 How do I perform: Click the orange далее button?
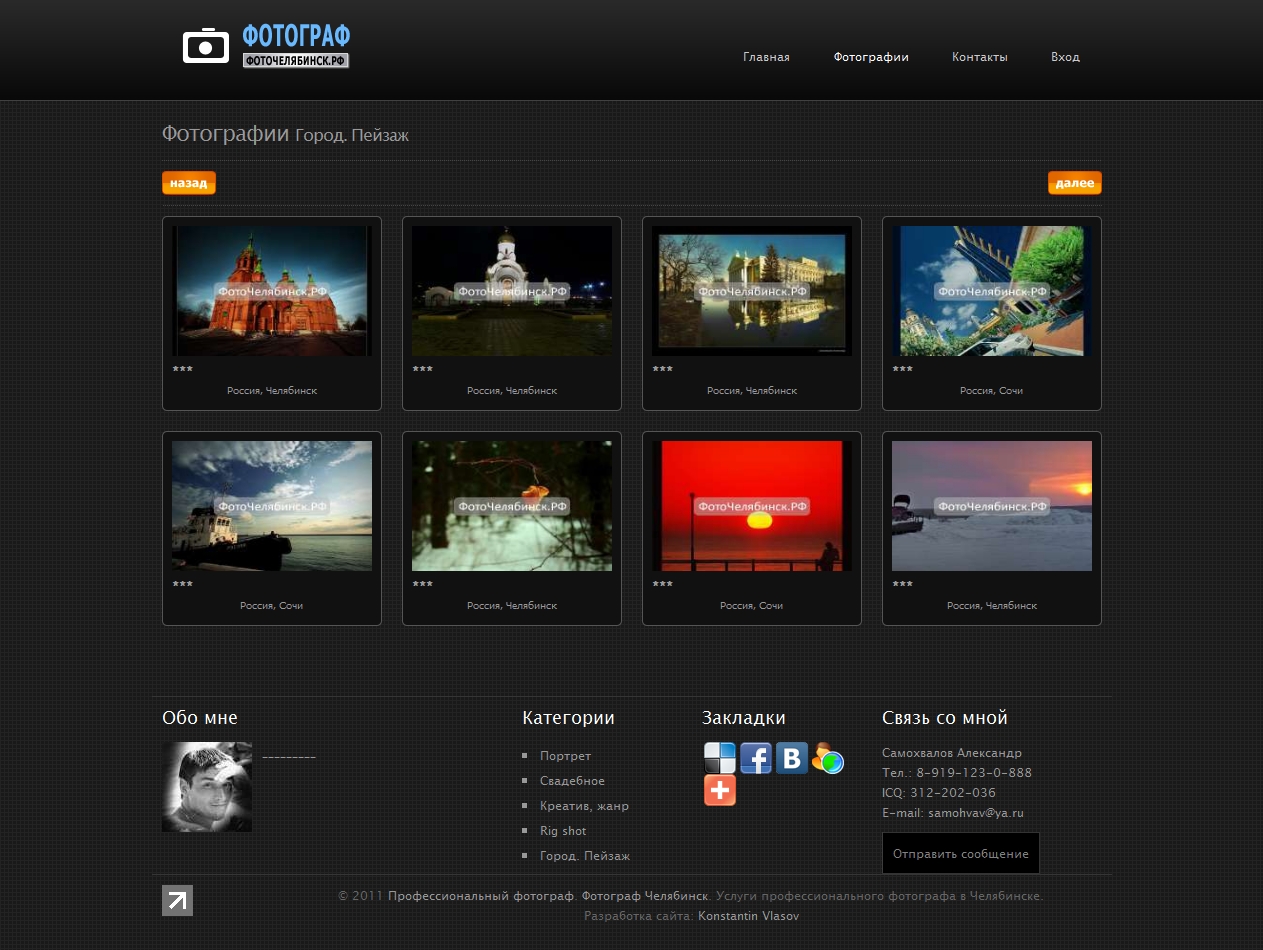(1075, 183)
